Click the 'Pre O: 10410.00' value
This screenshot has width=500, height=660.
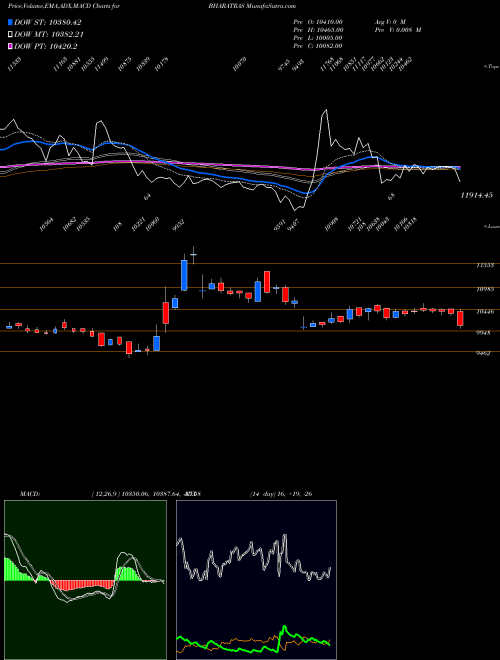pos(318,21)
